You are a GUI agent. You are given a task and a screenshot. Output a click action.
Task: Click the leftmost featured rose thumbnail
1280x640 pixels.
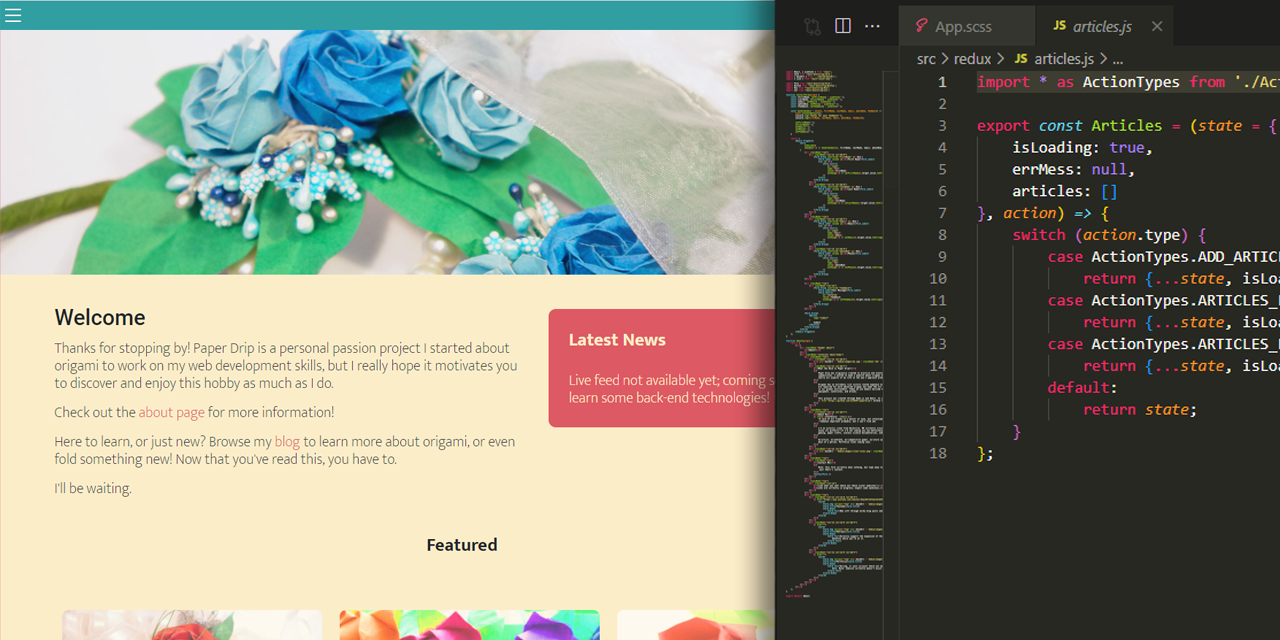191,630
